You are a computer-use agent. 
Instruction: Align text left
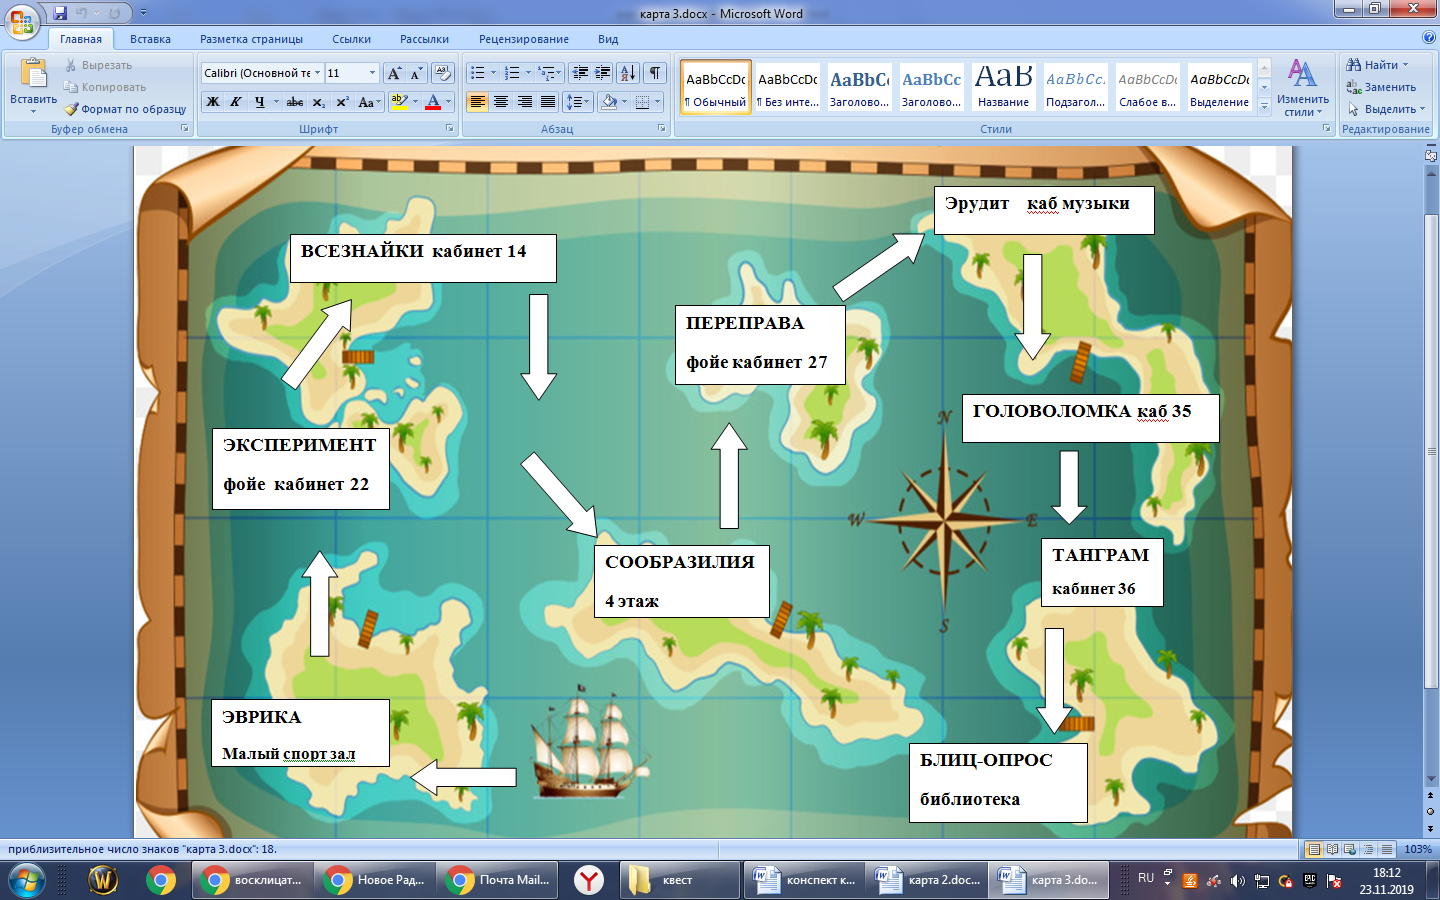(477, 102)
